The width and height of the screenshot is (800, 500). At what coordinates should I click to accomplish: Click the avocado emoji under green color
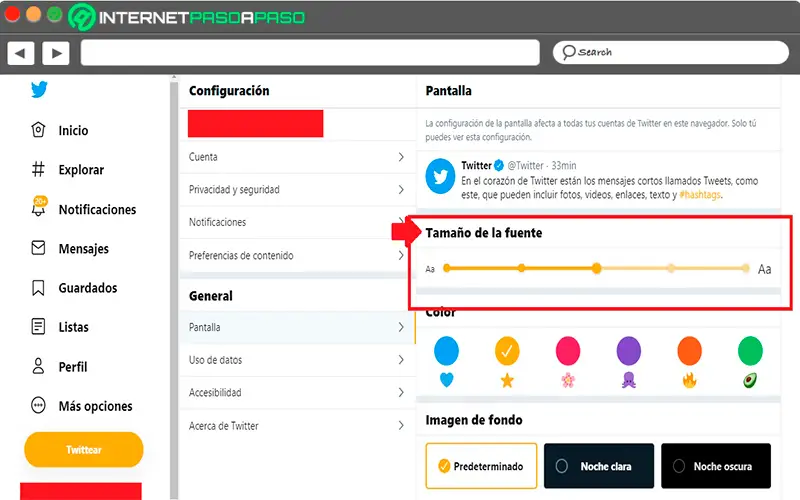click(750, 380)
